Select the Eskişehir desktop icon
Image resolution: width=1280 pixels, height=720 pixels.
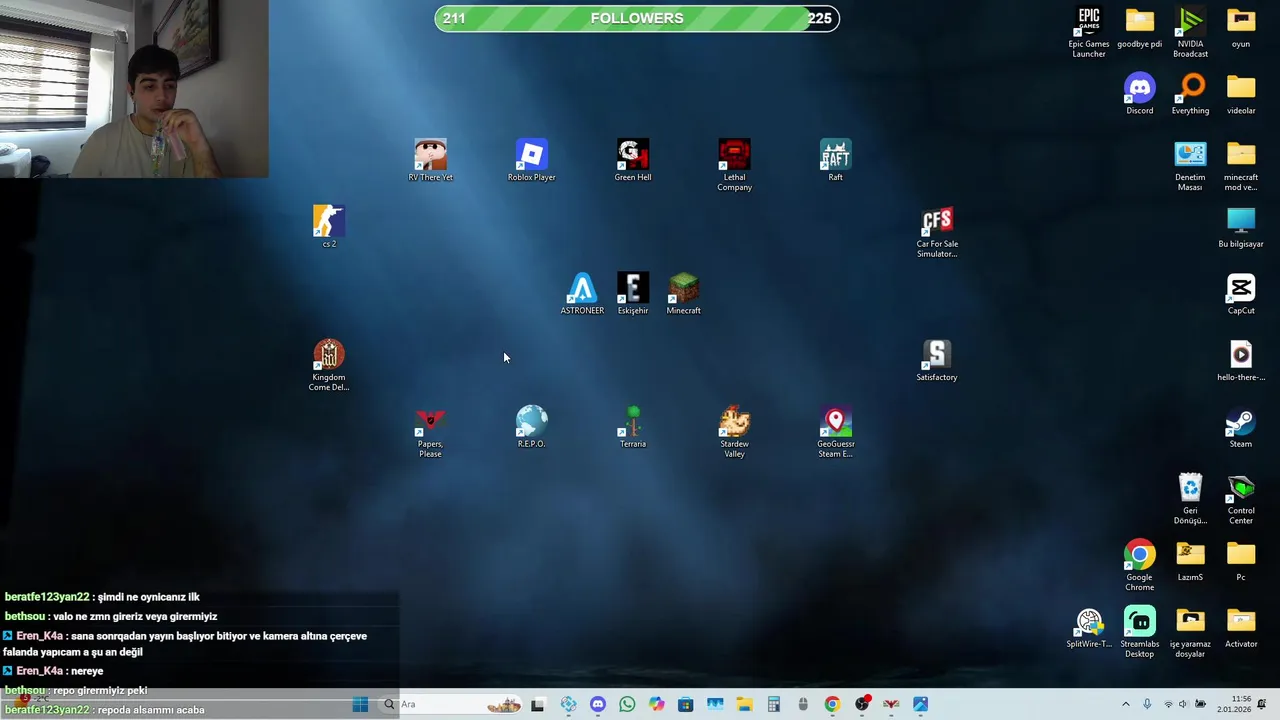tap(633, 294)
